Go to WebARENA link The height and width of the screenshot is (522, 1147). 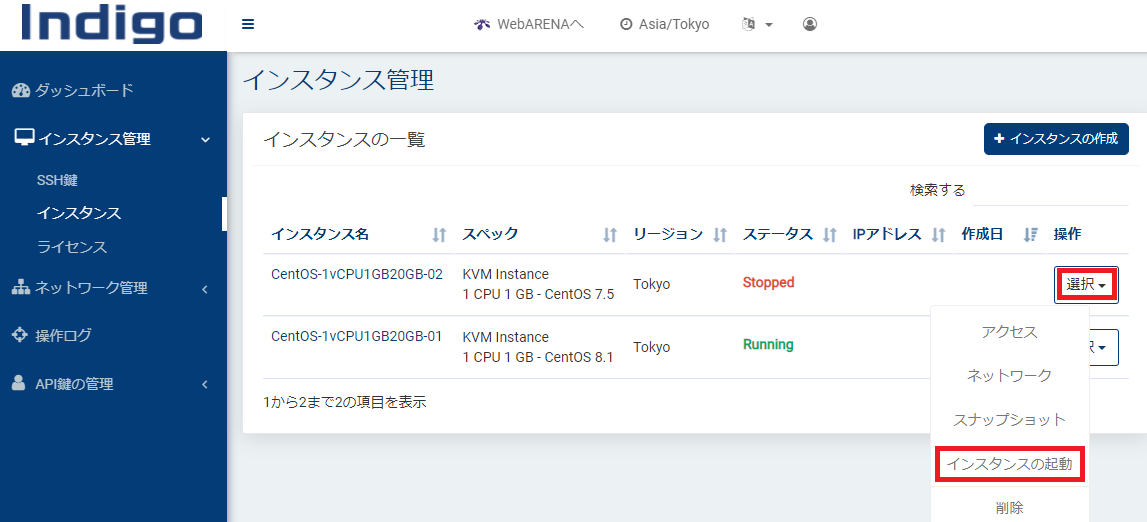pyautogui.click(x=529, y=24)
